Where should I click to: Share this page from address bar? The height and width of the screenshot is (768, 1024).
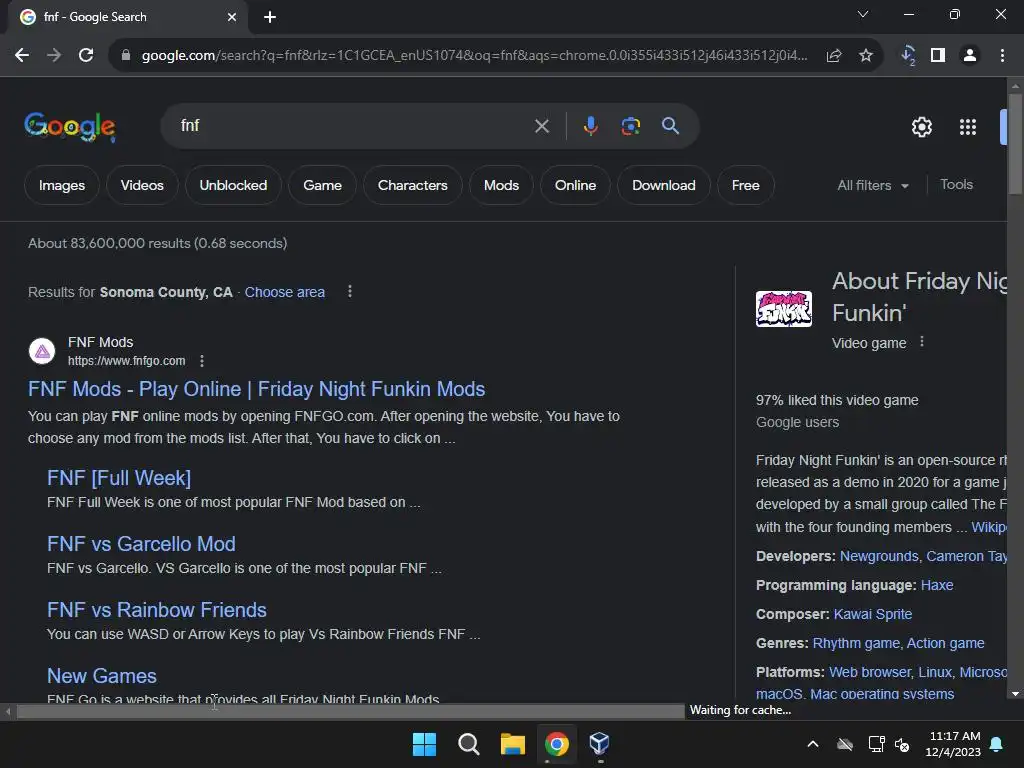833,56
